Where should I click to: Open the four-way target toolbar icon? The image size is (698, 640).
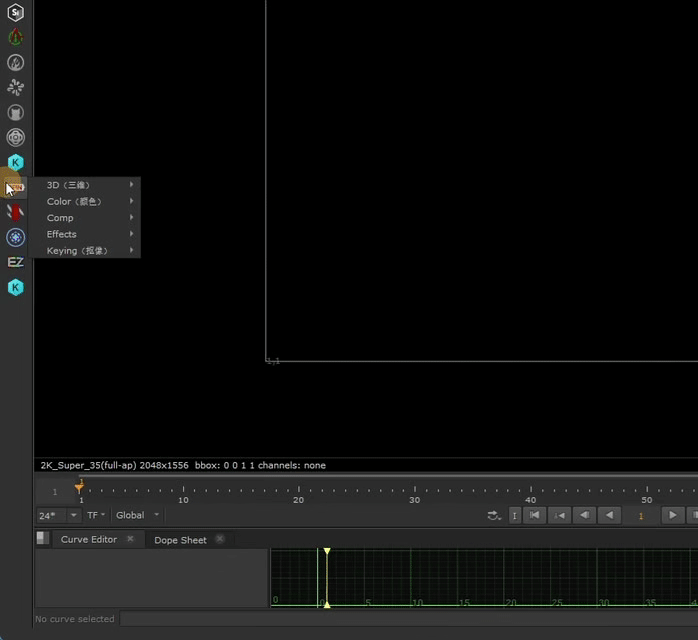click(x=16, y=138)
